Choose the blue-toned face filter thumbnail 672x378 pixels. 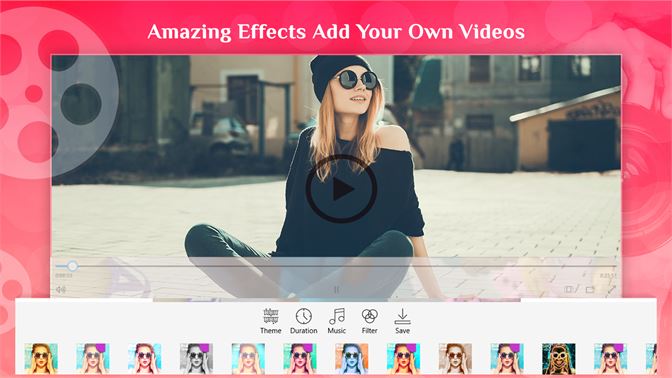click(351, 359)
